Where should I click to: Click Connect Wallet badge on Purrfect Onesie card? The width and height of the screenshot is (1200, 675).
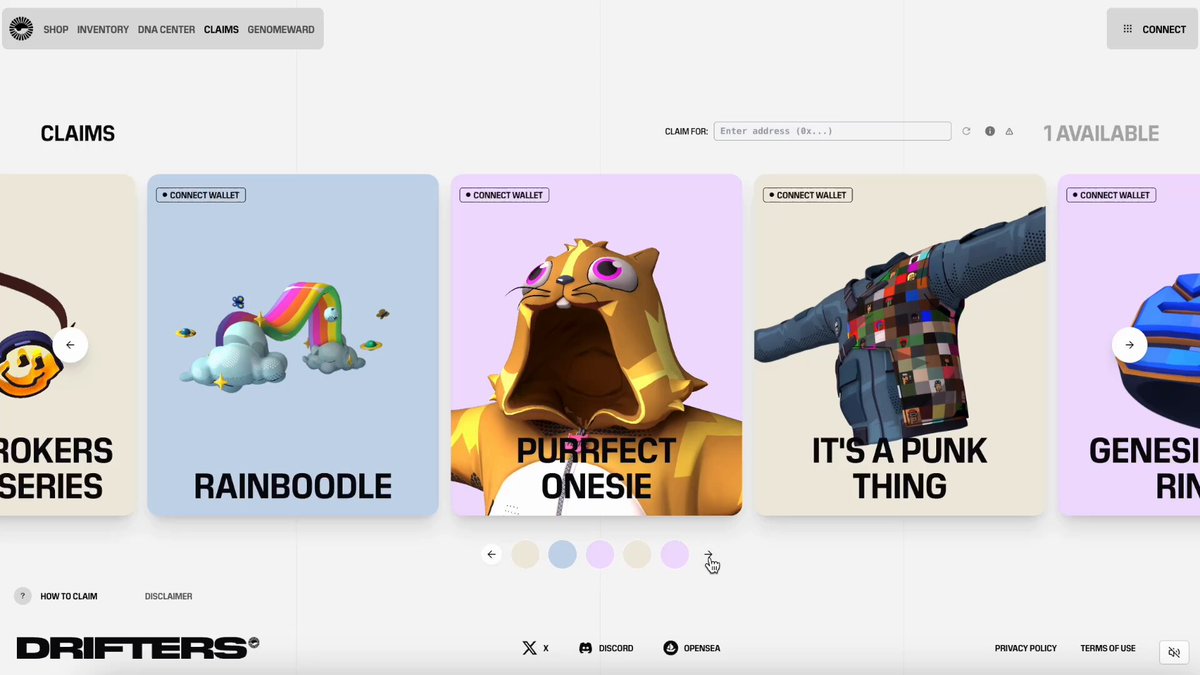point(504,195)
